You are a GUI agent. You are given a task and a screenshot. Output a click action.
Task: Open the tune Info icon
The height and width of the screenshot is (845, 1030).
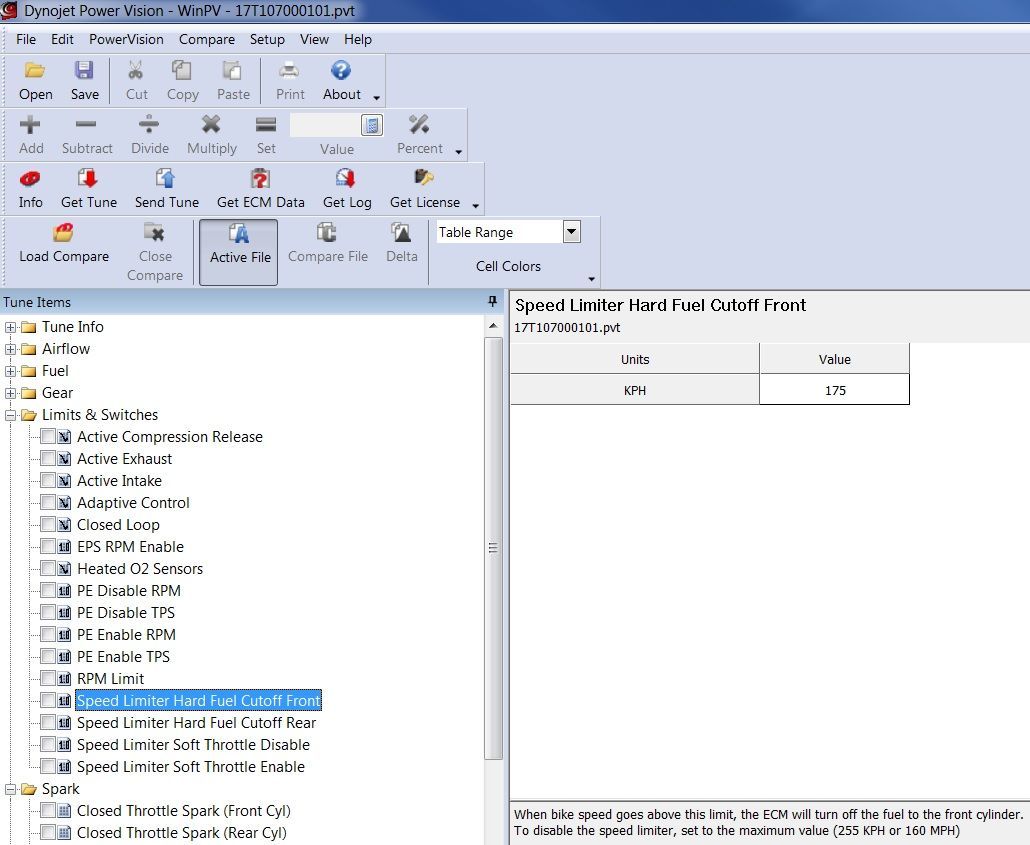[x=30, y=180]
